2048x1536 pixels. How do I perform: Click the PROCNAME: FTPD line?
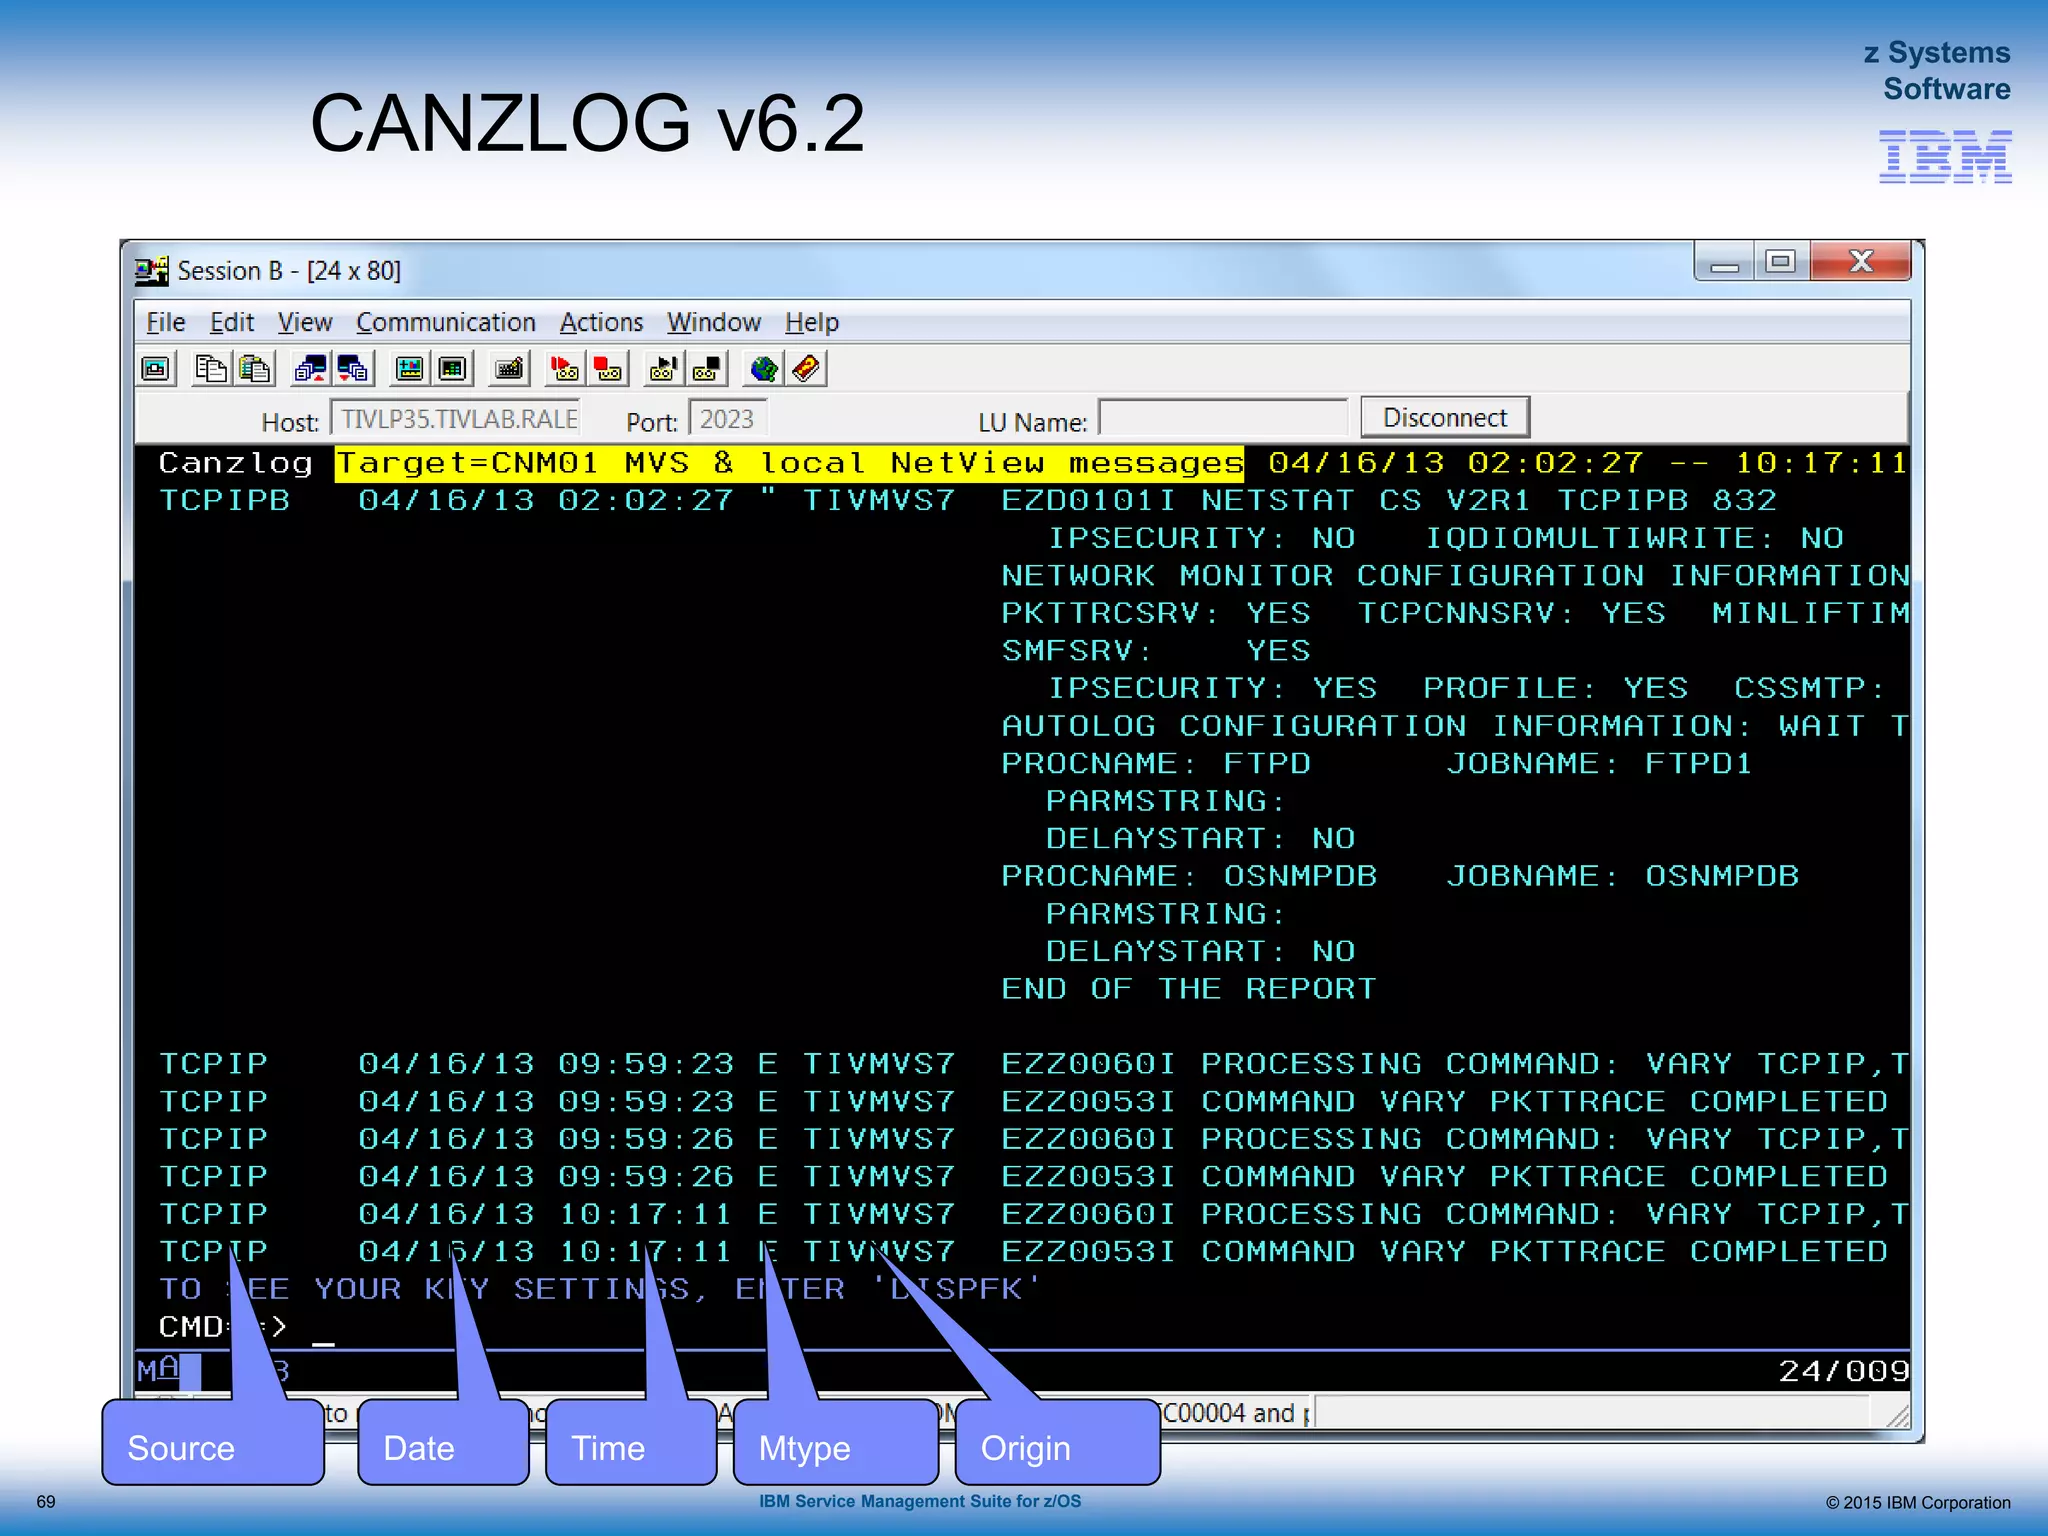[1377, 764]
